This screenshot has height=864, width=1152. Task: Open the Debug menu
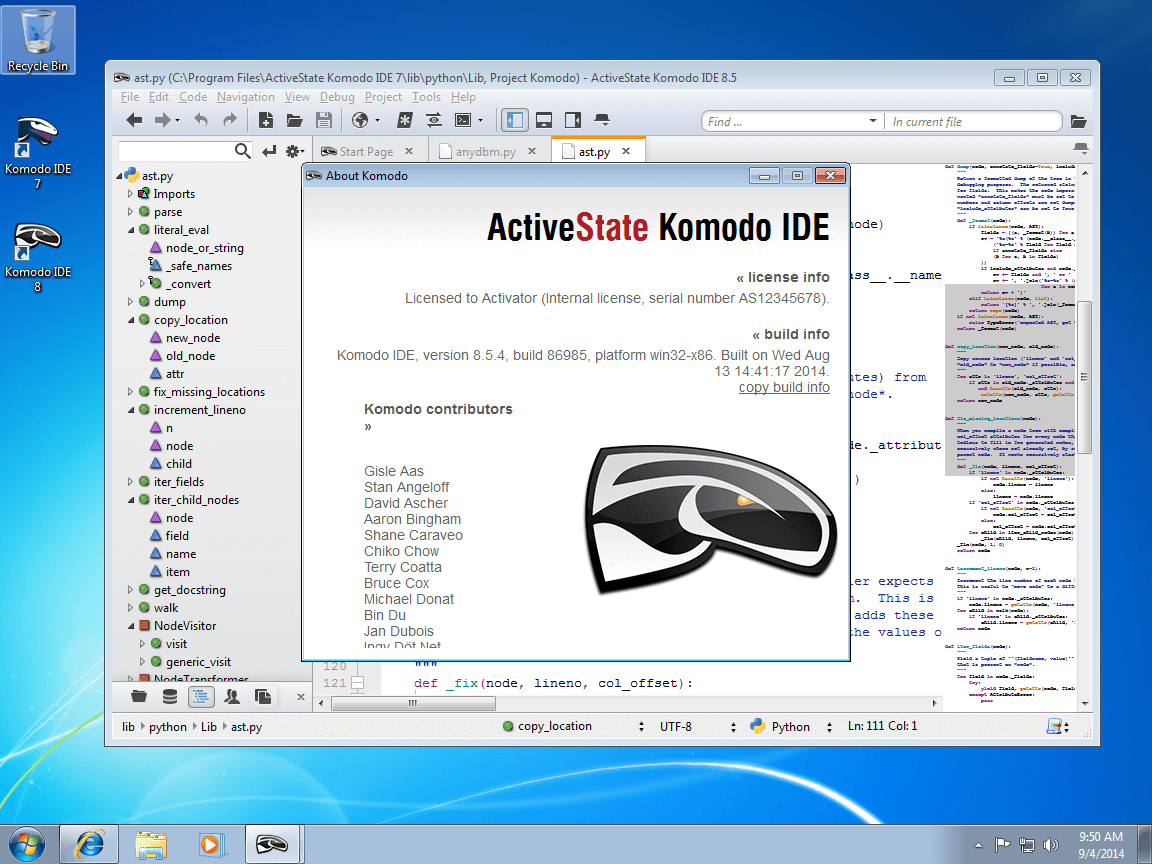[x=336, y=97]
